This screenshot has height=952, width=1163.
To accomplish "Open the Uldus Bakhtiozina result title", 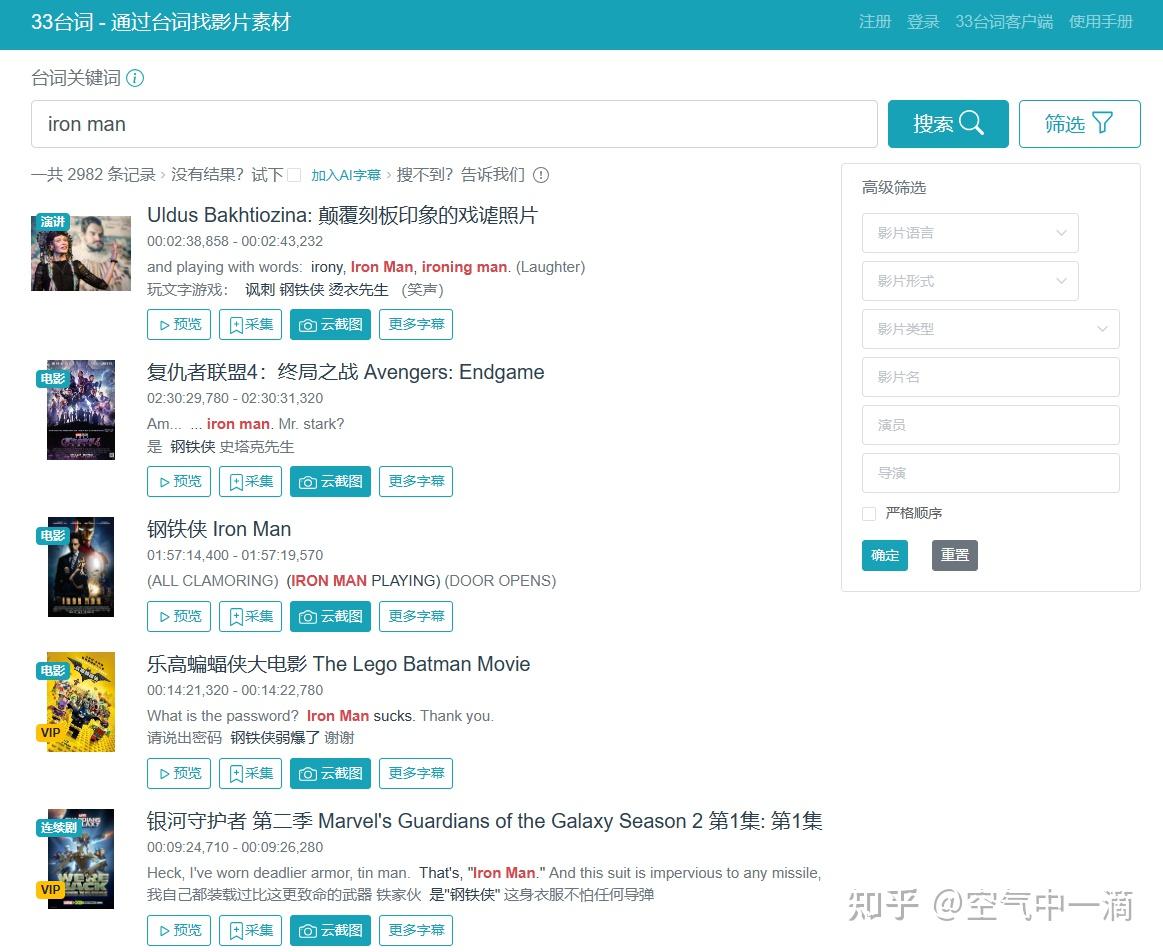I will coord(342,216).
